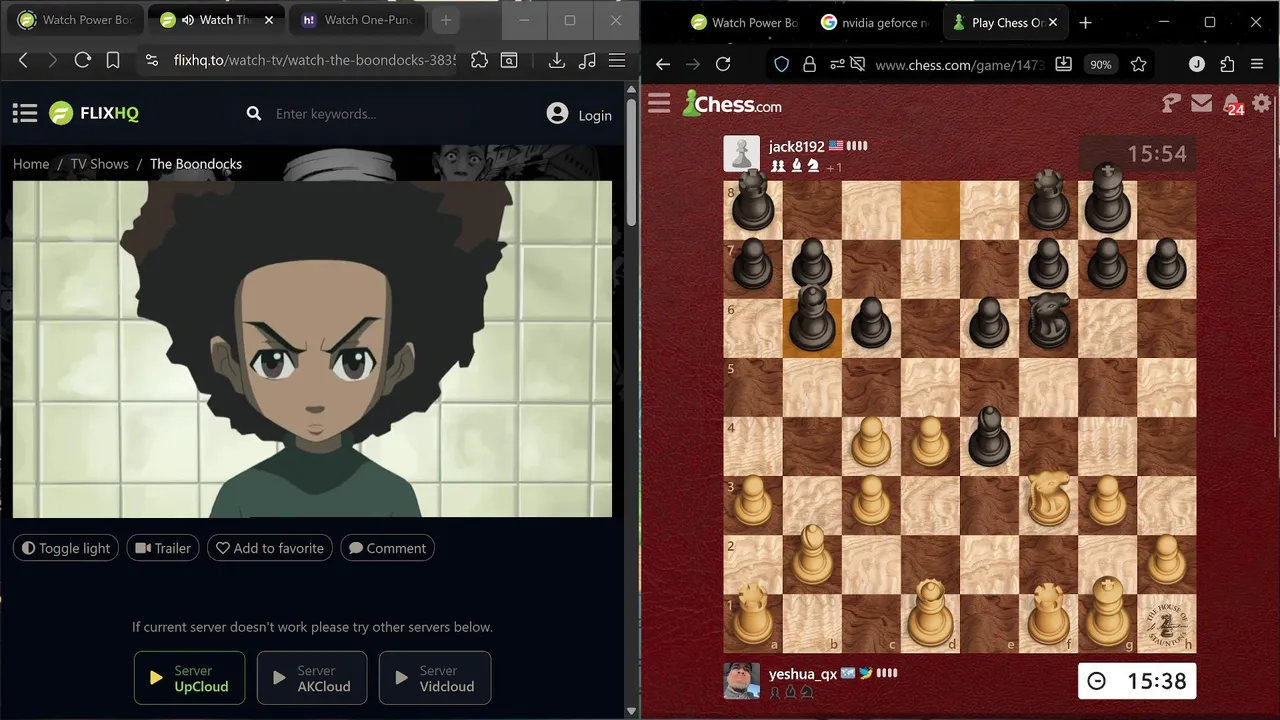Go back in the FlixHQ browser window
The image size is (1280, 720).
23,60
